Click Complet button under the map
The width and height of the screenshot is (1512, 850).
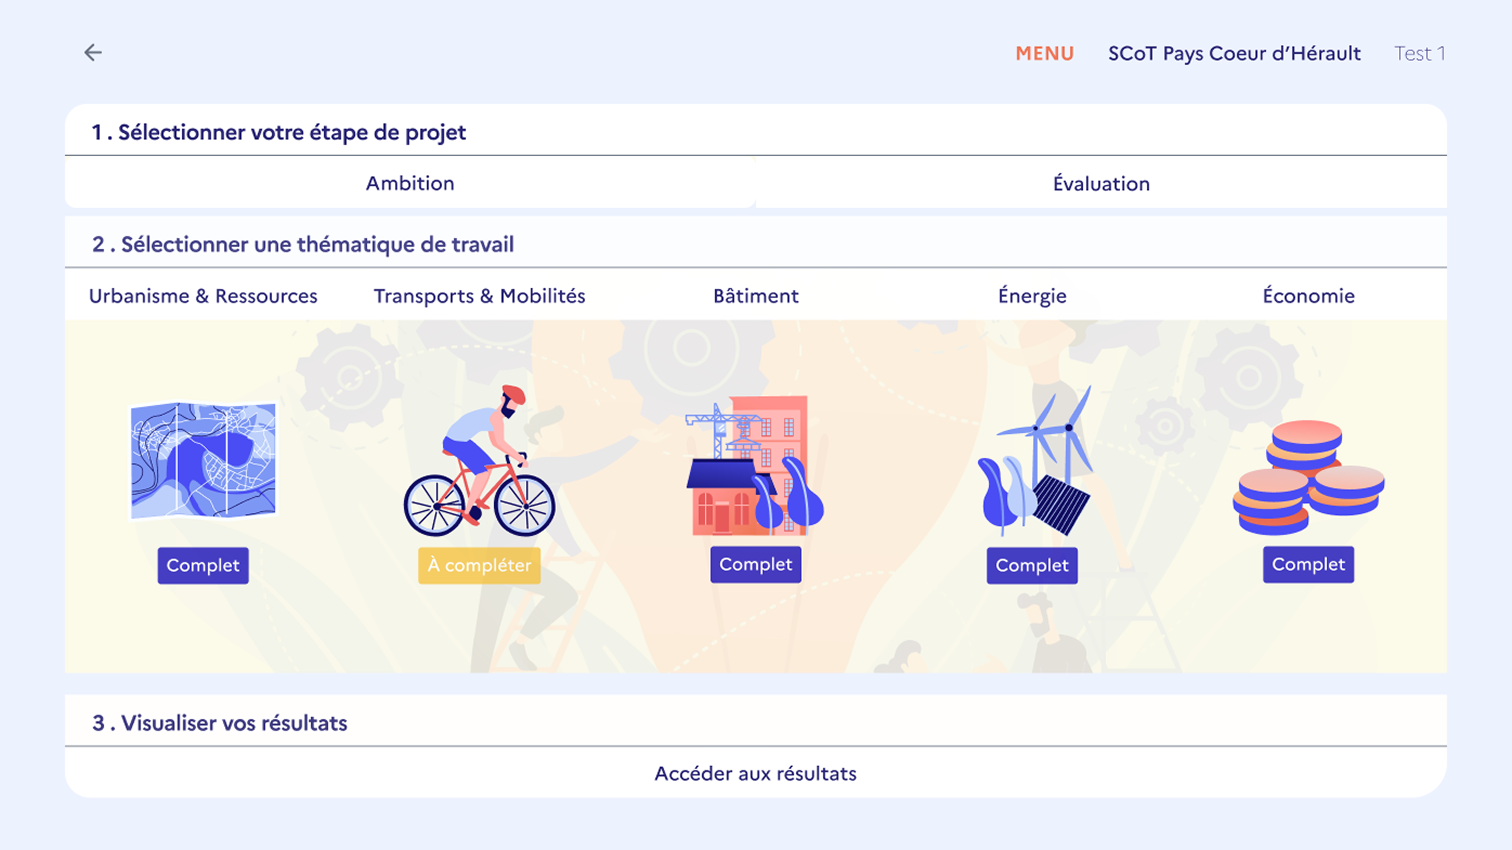click(x=203, y=565)
